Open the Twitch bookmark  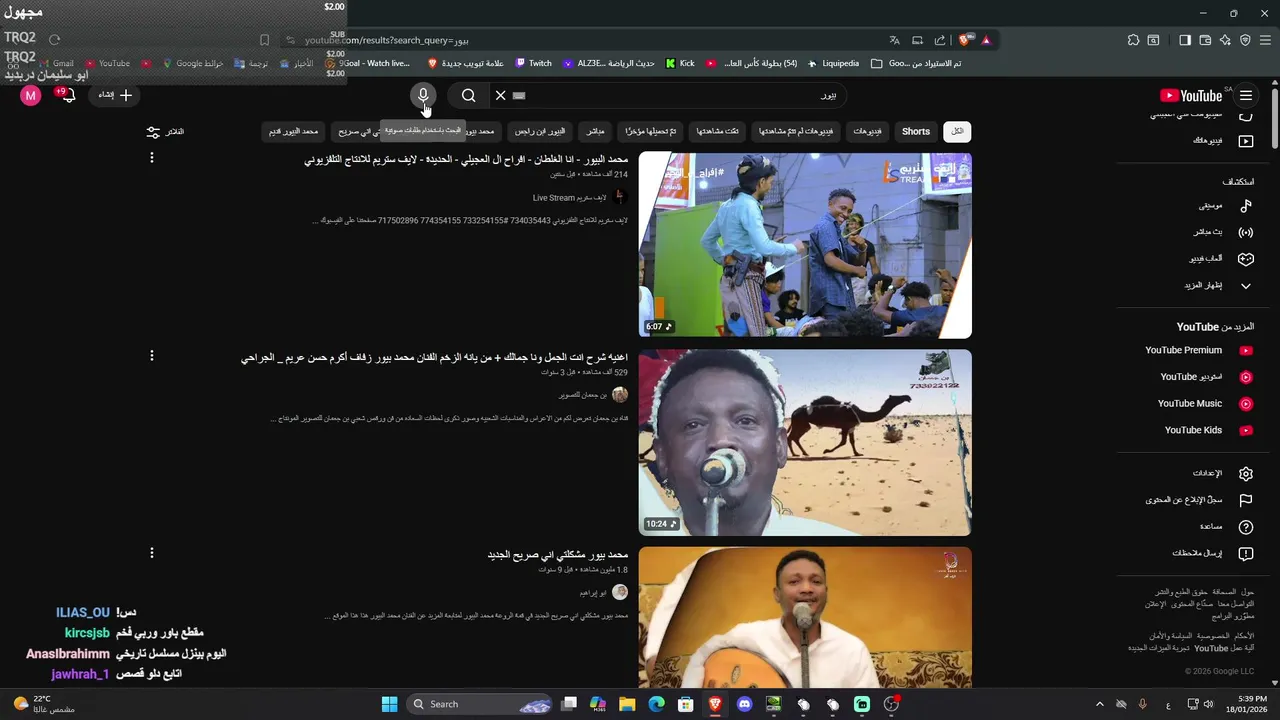[x=534, y=63]
